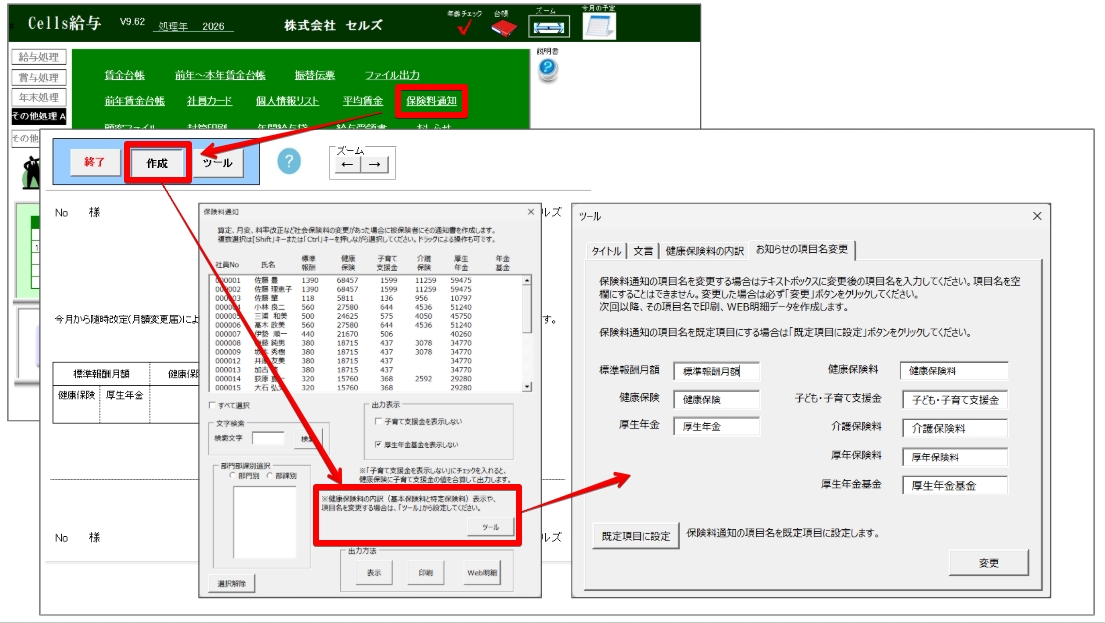Image resolution: width=1105 pixels, height=623 pixels.
Task: Switch to the 文言 tab
Action: (x=643, y=251)
